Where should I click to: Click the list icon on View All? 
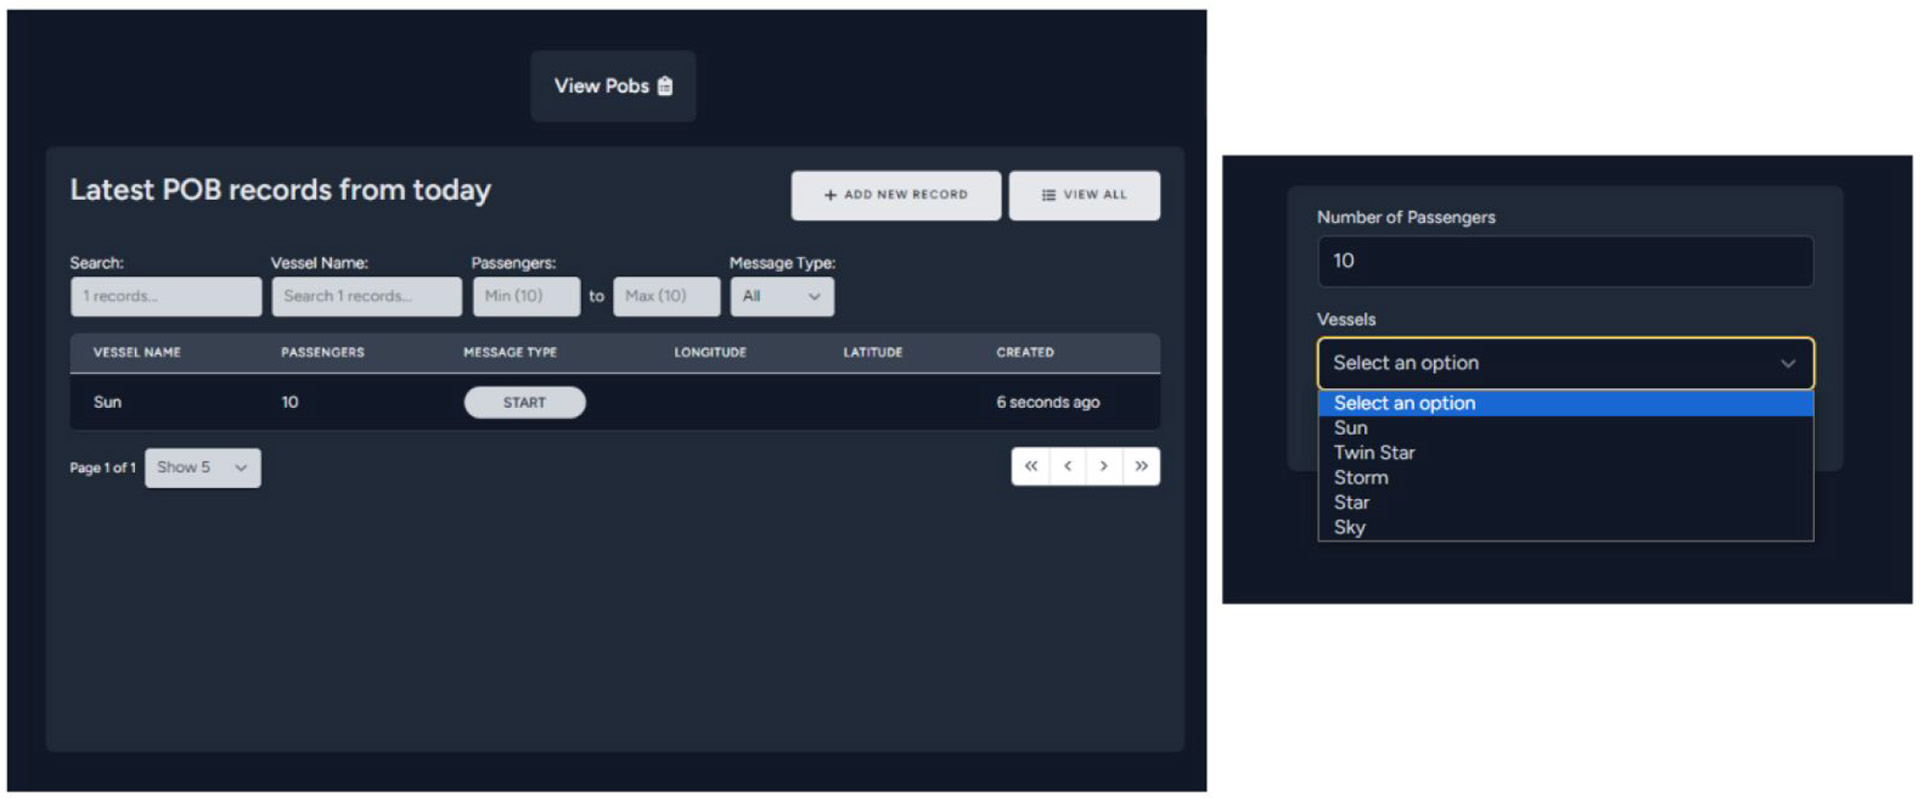click(1048, 195)
